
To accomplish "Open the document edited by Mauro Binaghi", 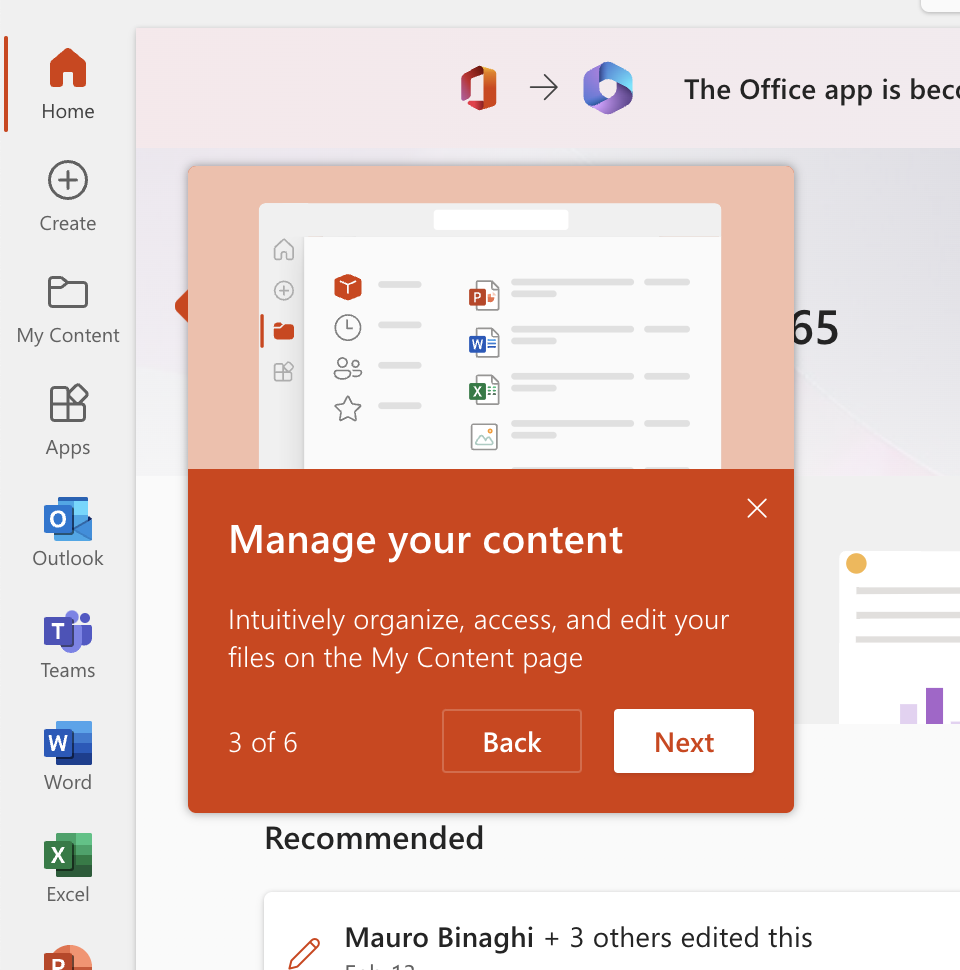I will click(x=578, y=938).
